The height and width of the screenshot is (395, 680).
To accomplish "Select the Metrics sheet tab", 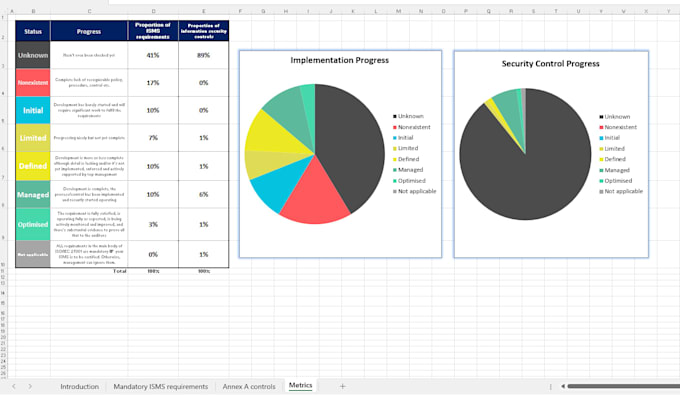I will point(301,385).
